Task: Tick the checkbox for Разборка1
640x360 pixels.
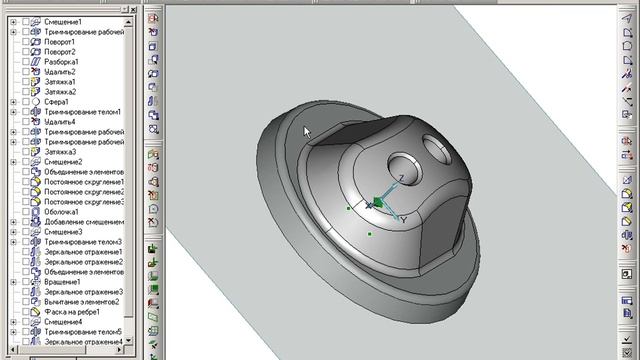Action: coord(26,62)
